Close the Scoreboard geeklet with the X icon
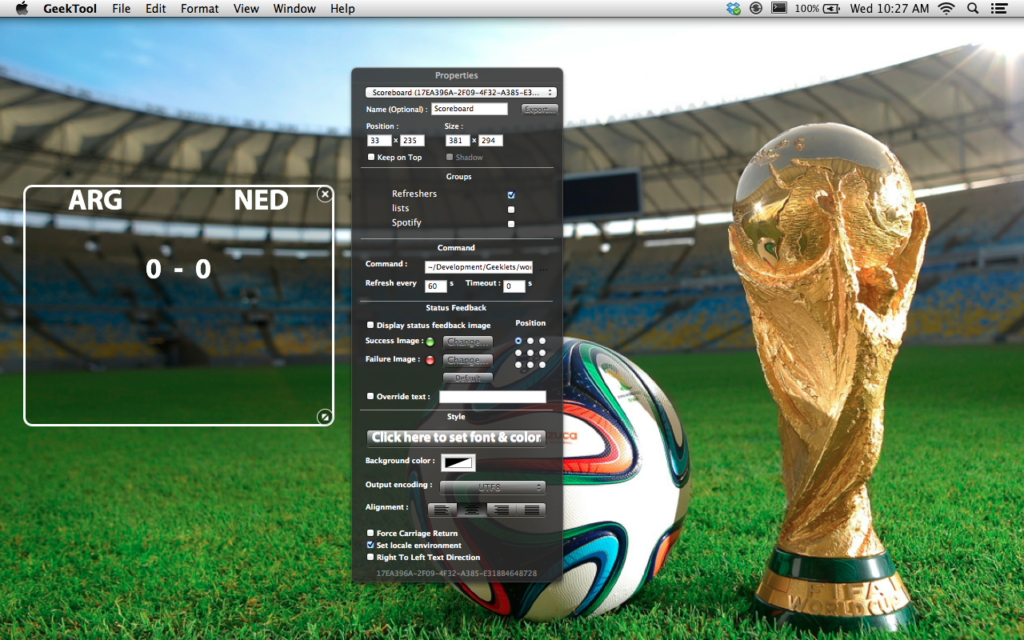The width and height of the screenshot is (1024, 640). pyautogui.click(x=324, y=194)
